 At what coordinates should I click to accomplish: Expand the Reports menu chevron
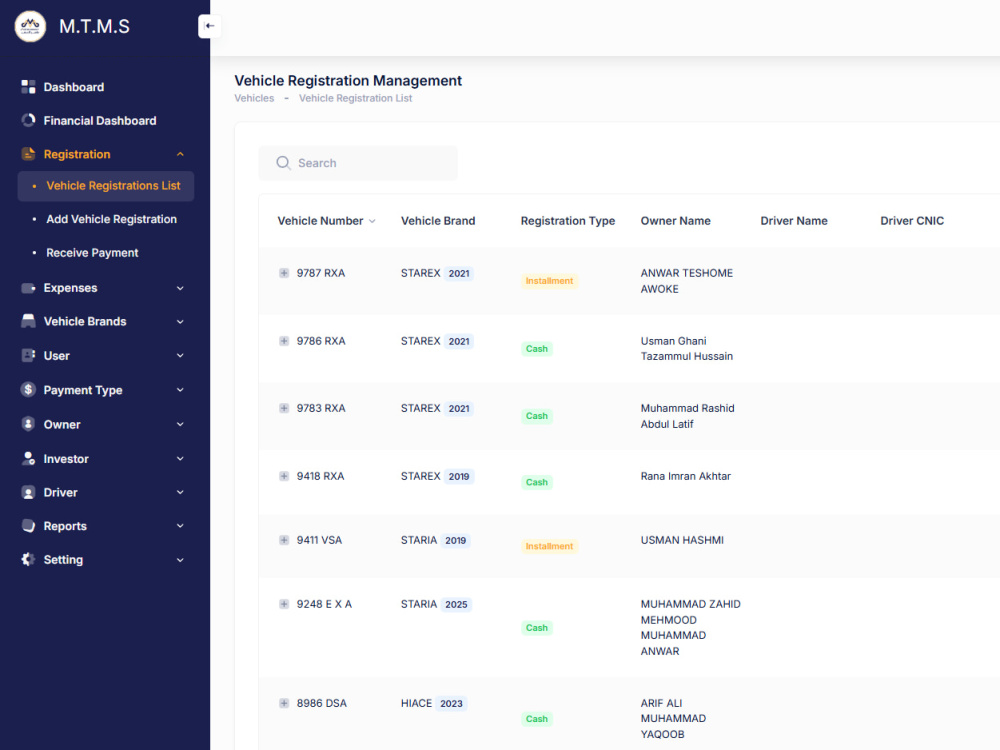pyautogui.click(x=180, y=526)
